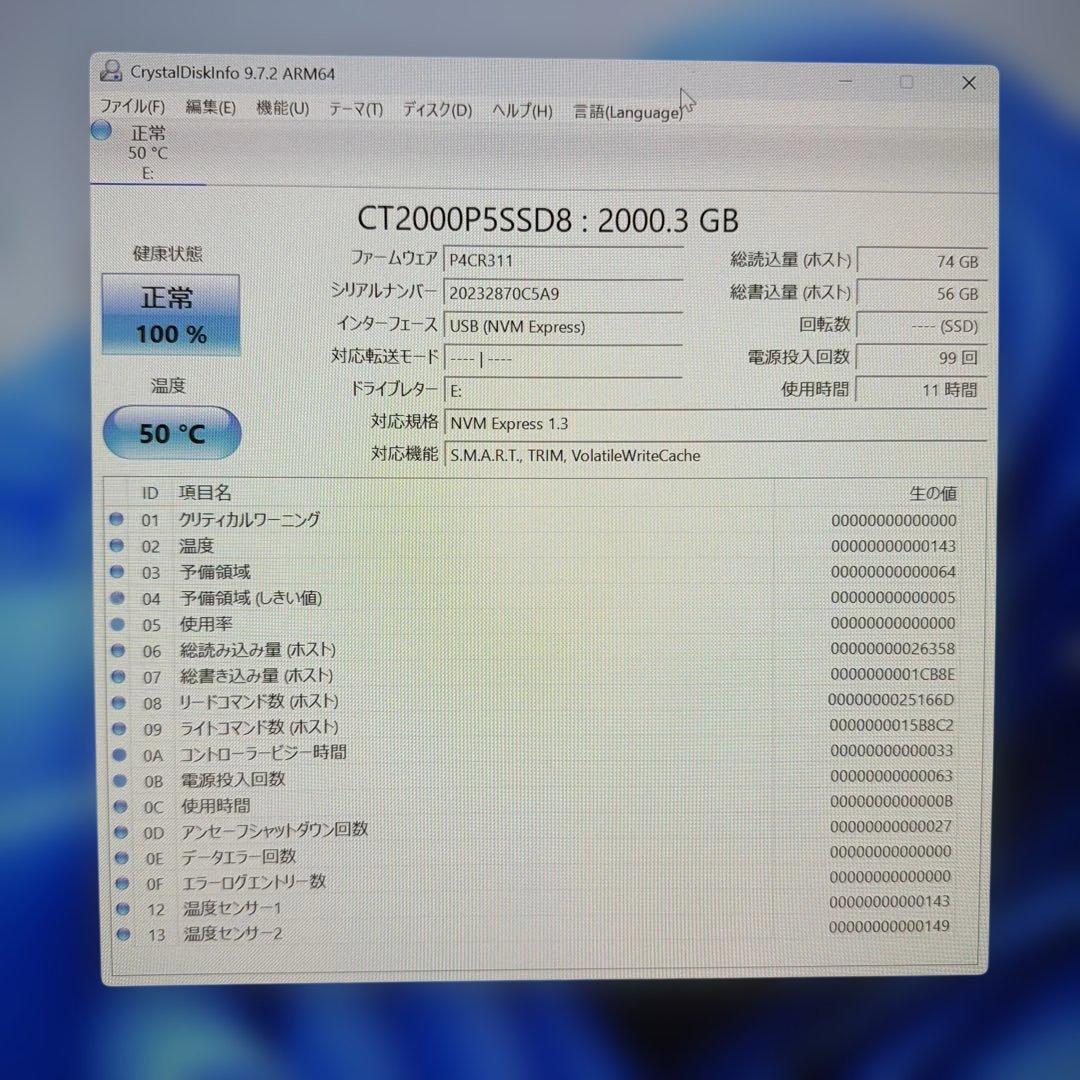Click the 正常 100% health status badge
1080x1080 pixels.
click(170, 315)
